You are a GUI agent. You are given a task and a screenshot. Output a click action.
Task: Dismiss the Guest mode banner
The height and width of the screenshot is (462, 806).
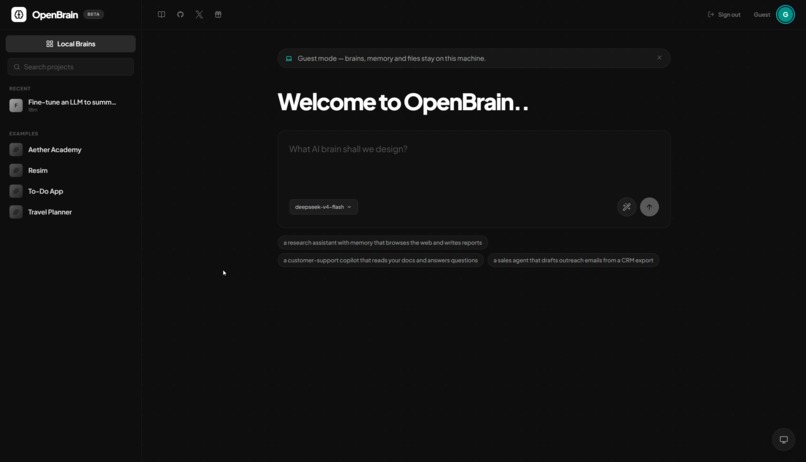tap(659, 58)
